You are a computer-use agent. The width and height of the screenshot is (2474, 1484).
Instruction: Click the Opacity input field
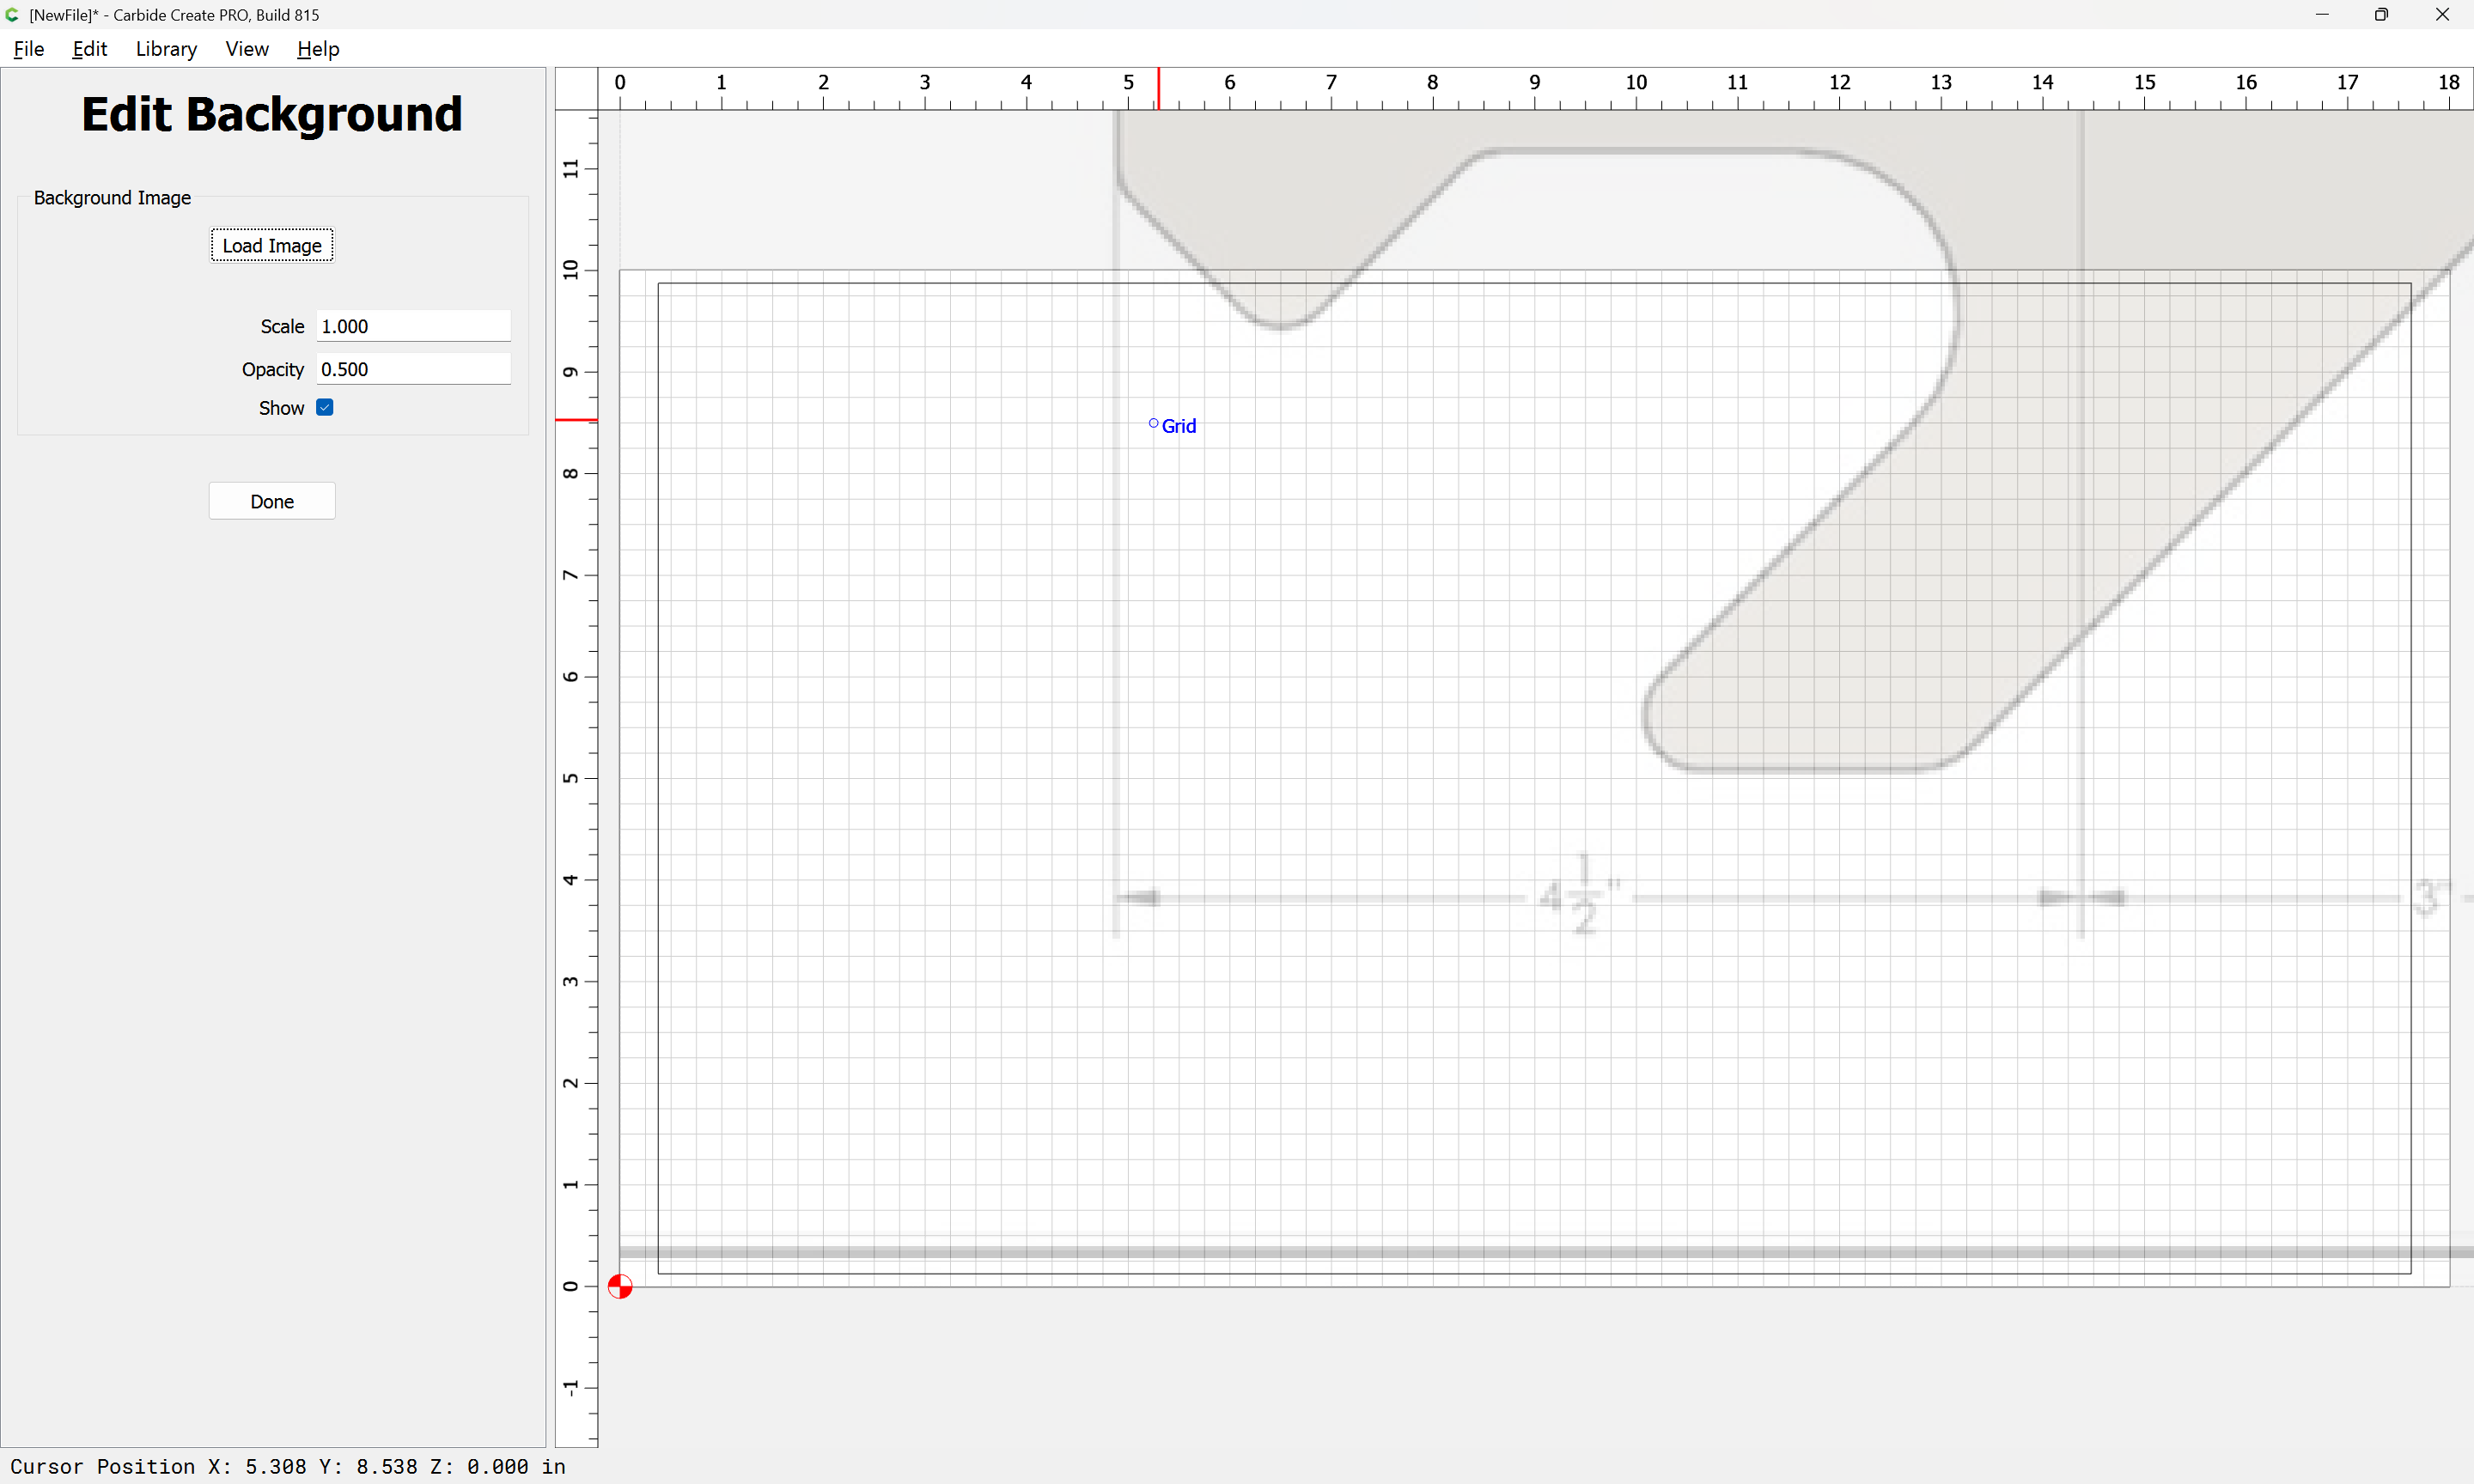pyautogui.click(x=414, y=369)
